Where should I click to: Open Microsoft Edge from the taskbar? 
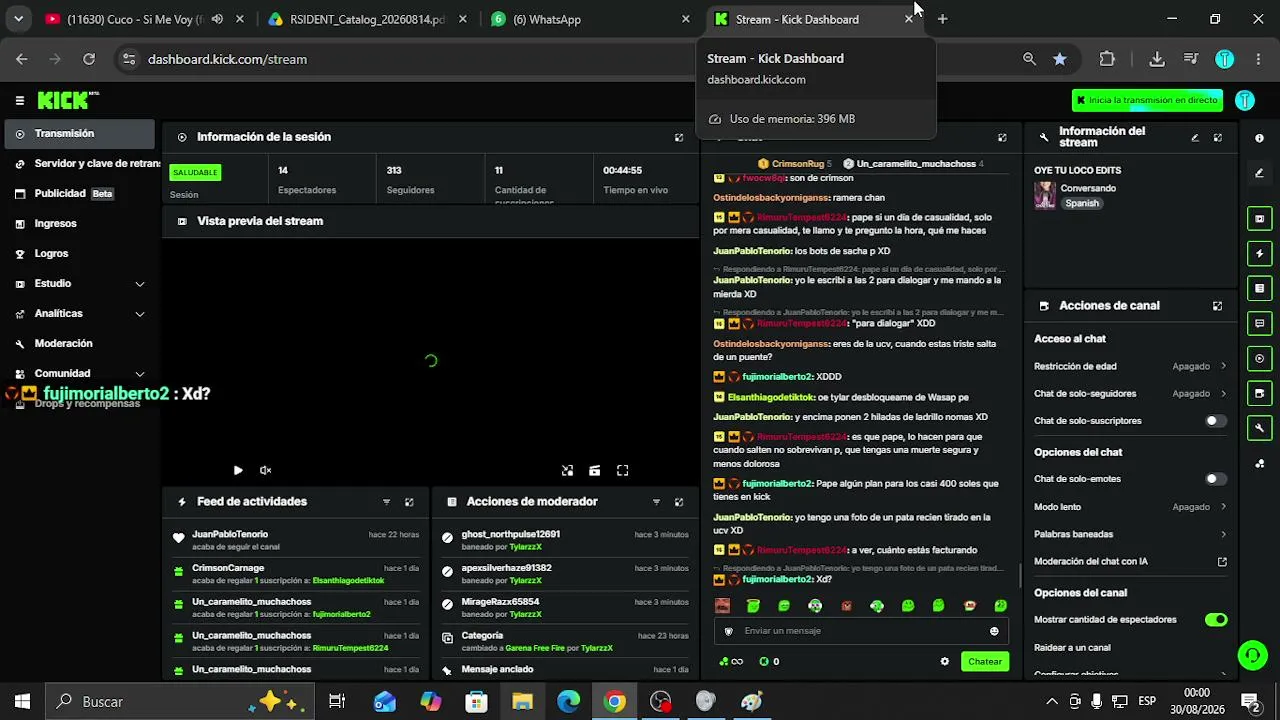pos(568,702)
